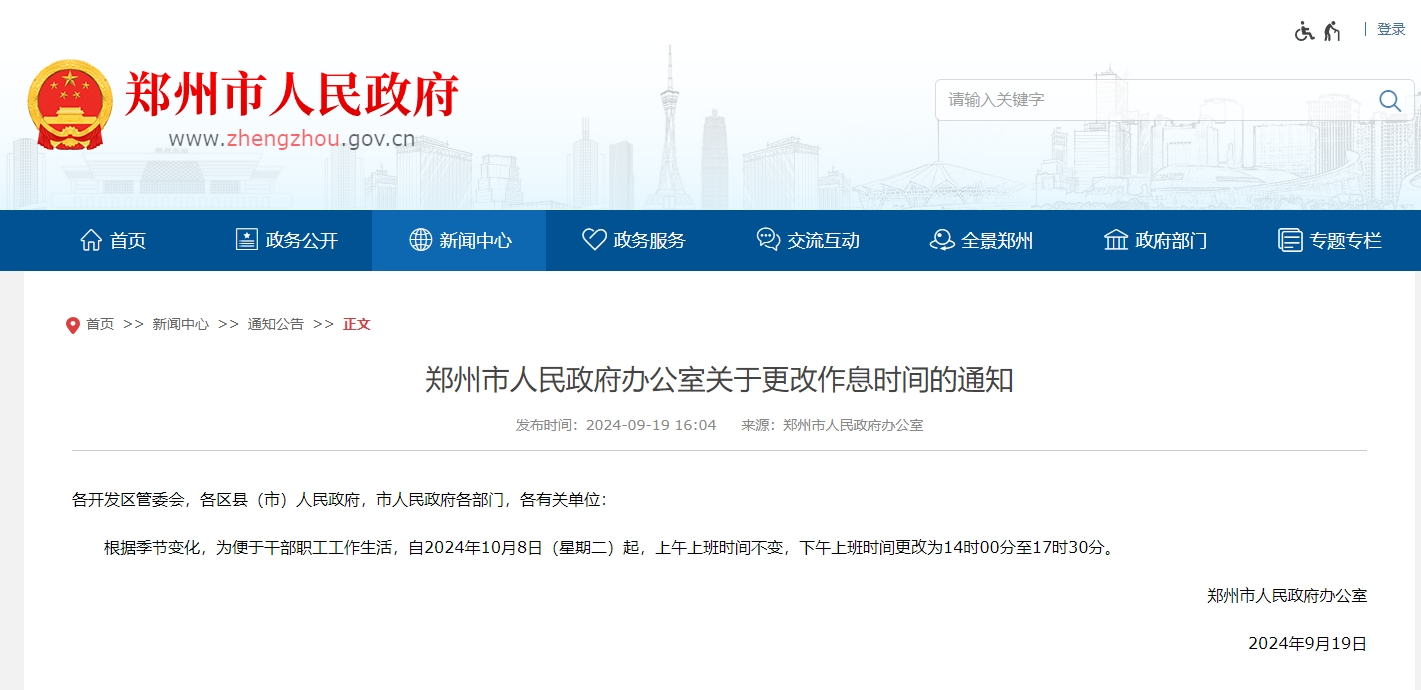Click the 发布时间 2024-09-19 16:04 text
Viewport: 1421px width, 690px height.
tap(616, 425)
